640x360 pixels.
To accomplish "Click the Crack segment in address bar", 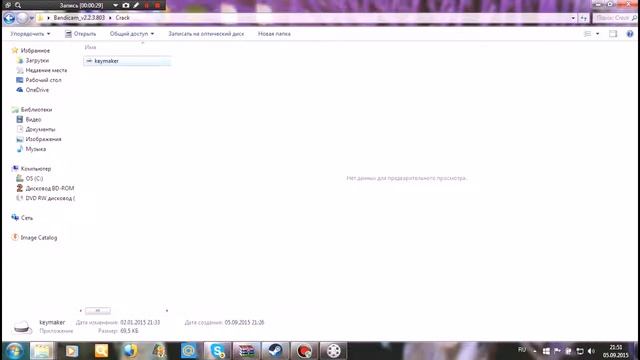I will 122,18.
